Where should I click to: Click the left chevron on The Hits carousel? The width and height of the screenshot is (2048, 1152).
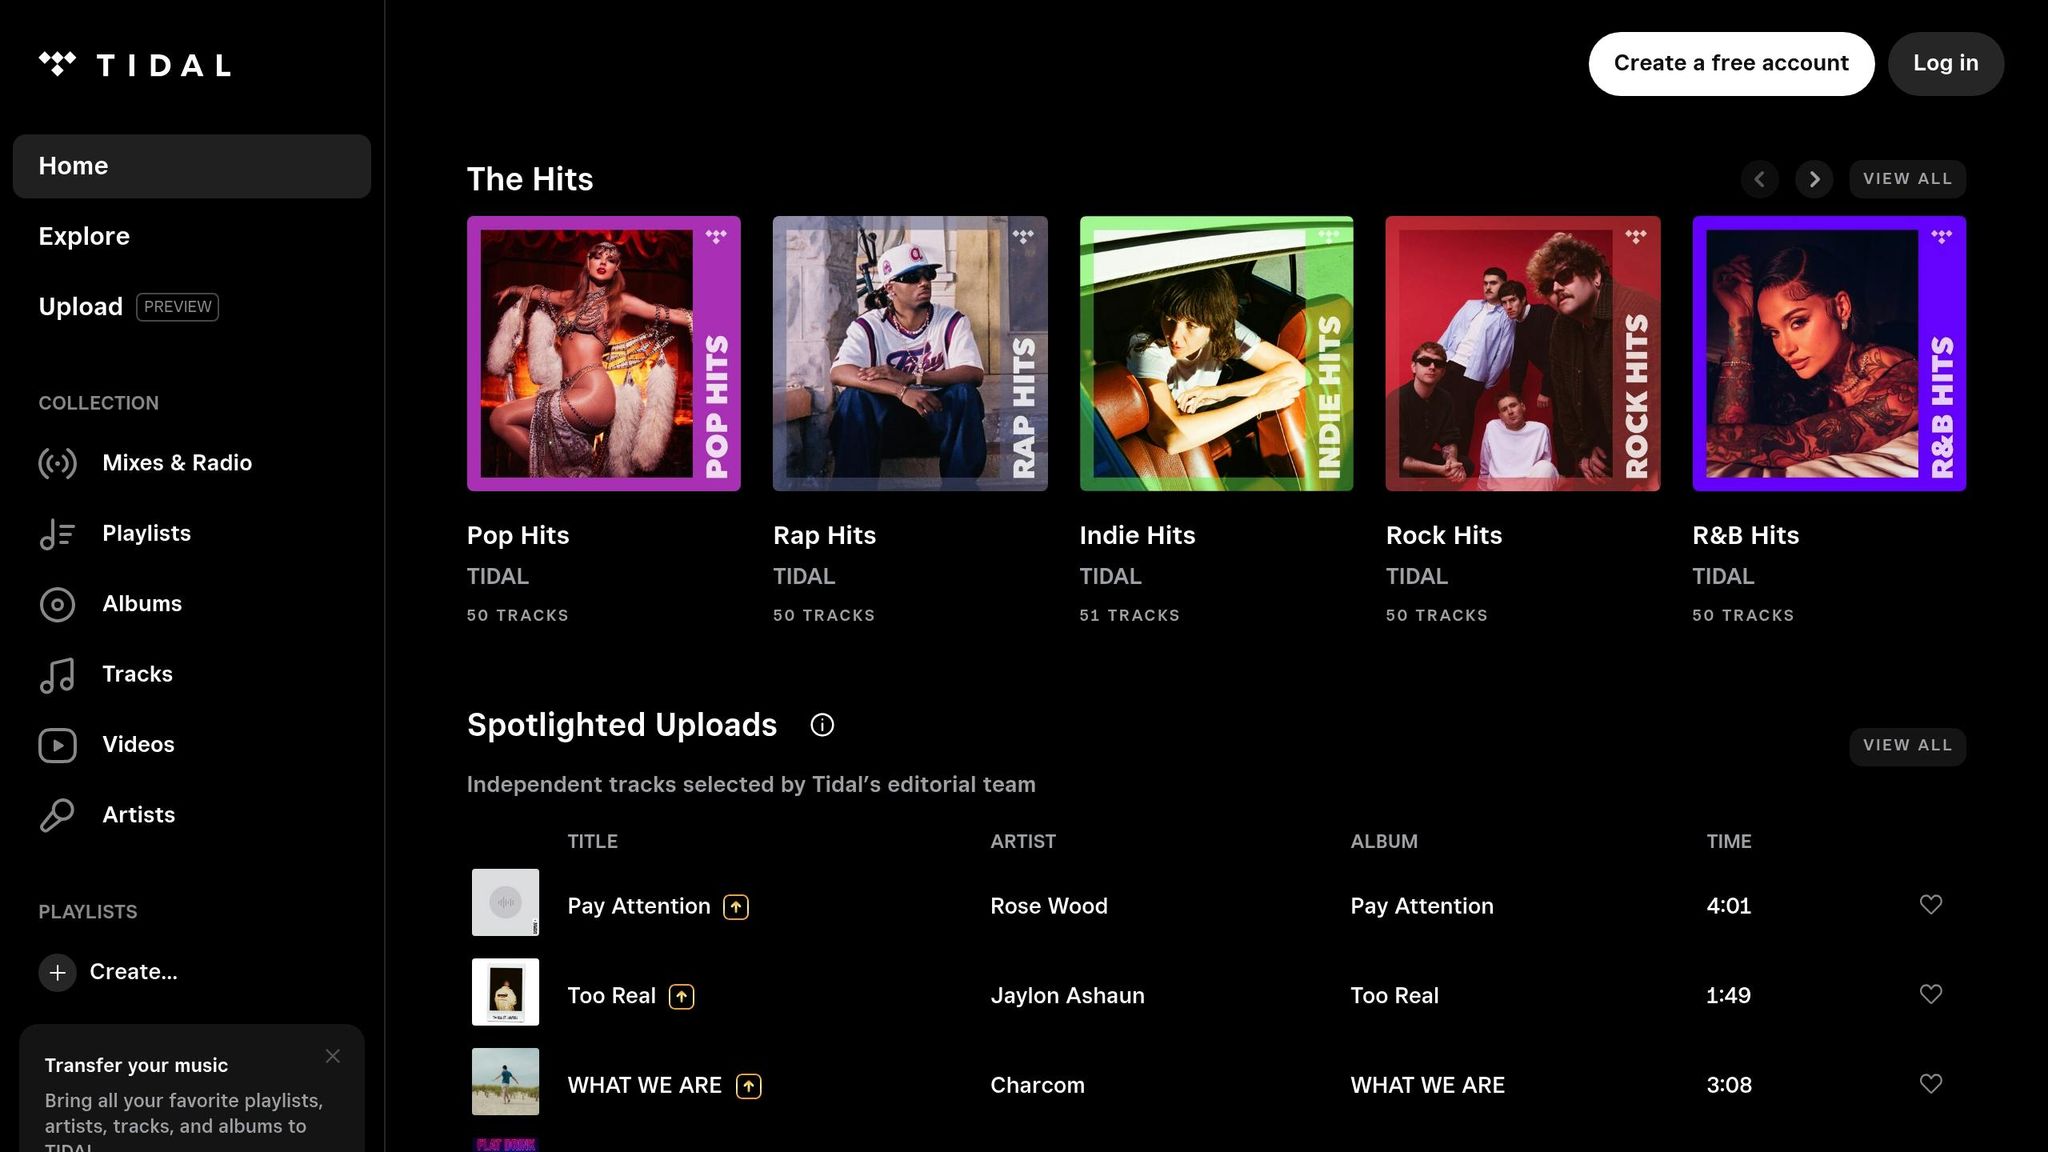click(1760, 178)
